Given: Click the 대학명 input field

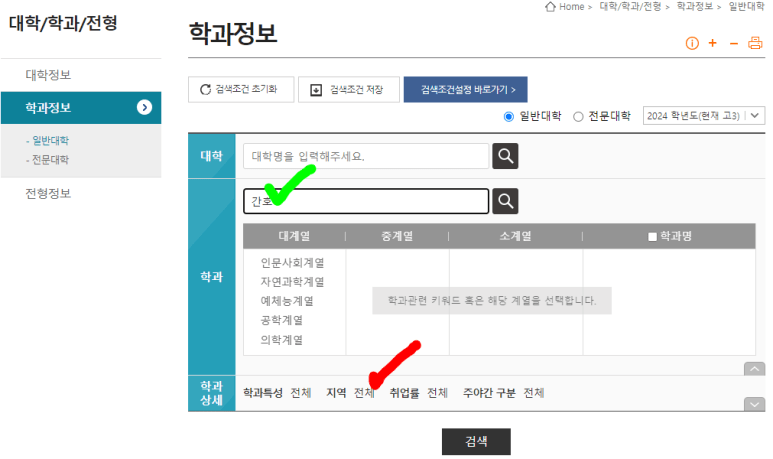Looking at the screenshot, I should [x=366, y=156].
